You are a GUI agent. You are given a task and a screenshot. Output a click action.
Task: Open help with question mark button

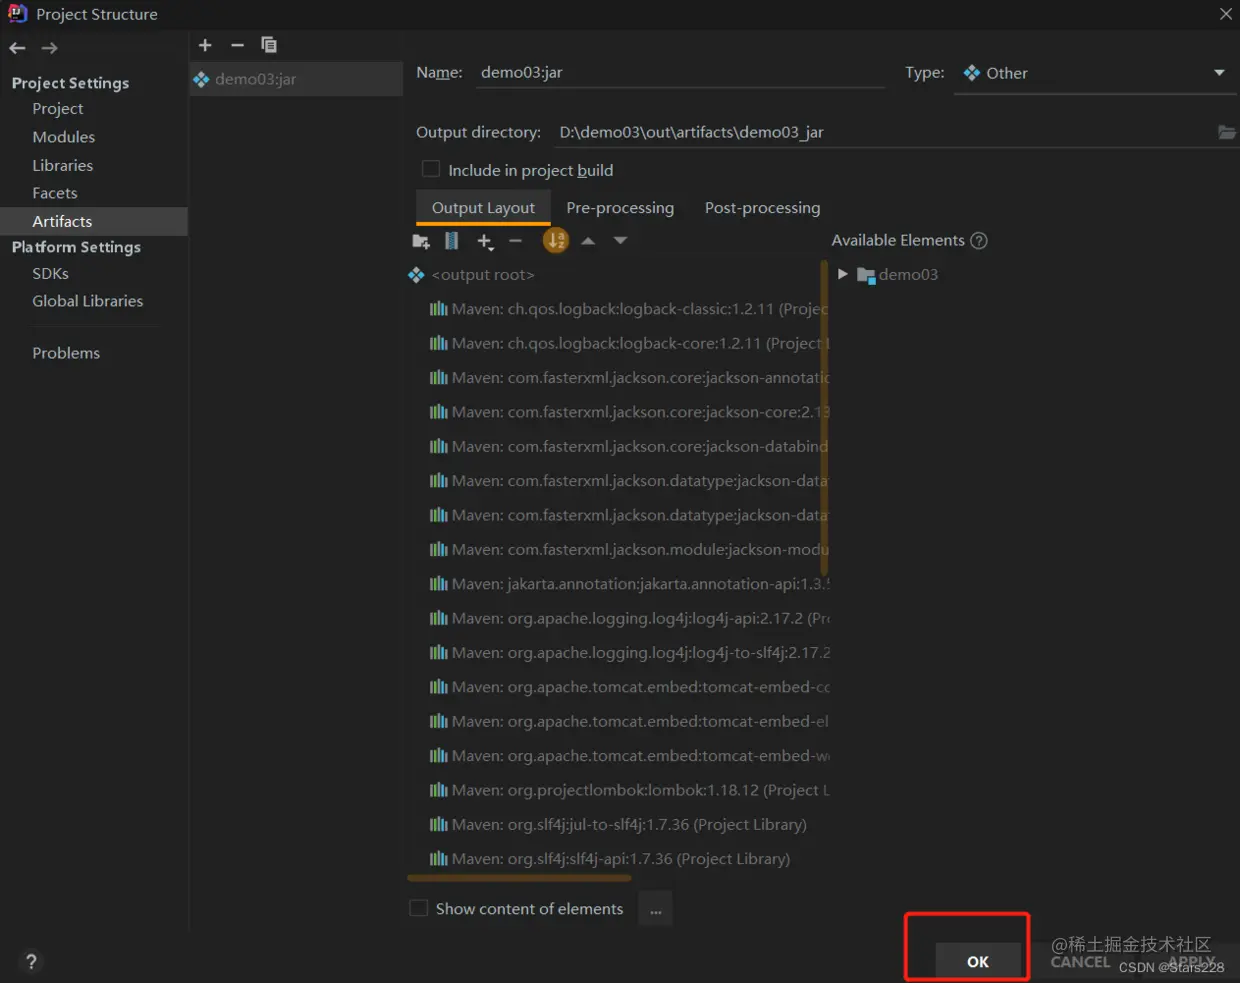click(31, 961)
